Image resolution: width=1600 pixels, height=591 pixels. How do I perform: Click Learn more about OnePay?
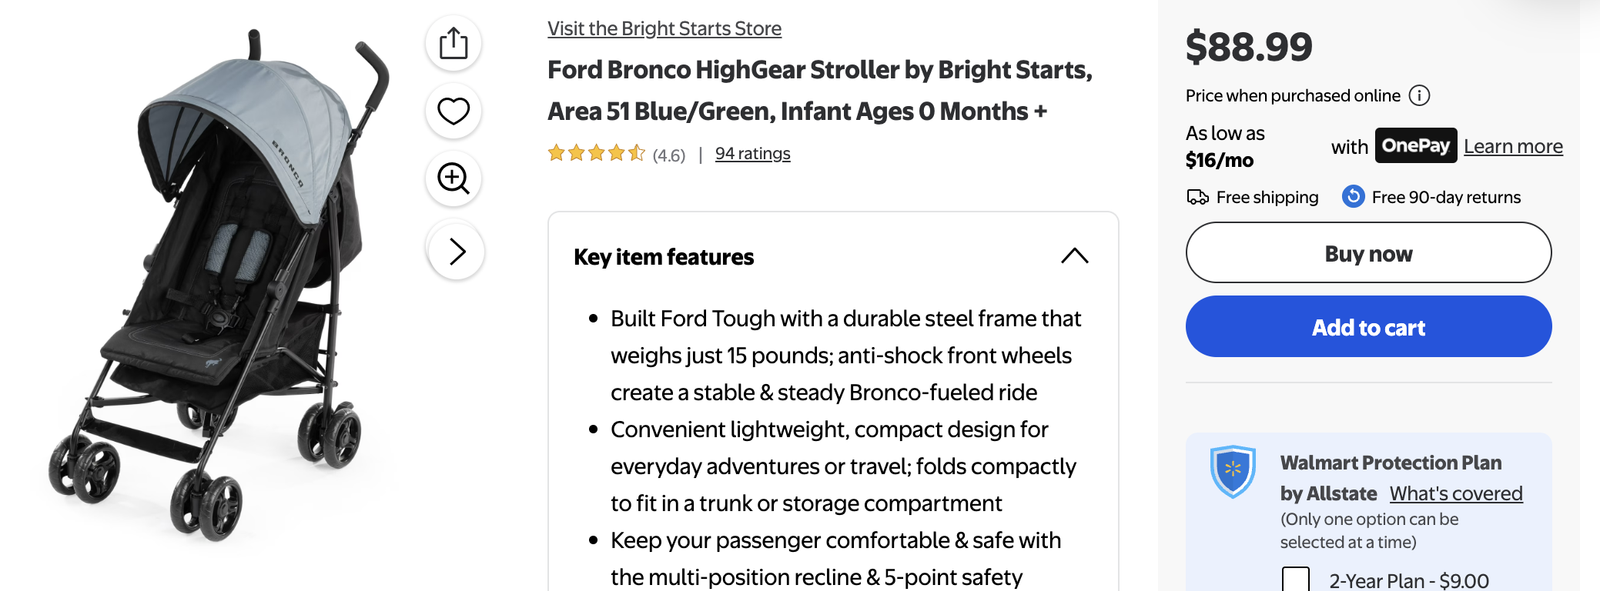click(1513, 147)
